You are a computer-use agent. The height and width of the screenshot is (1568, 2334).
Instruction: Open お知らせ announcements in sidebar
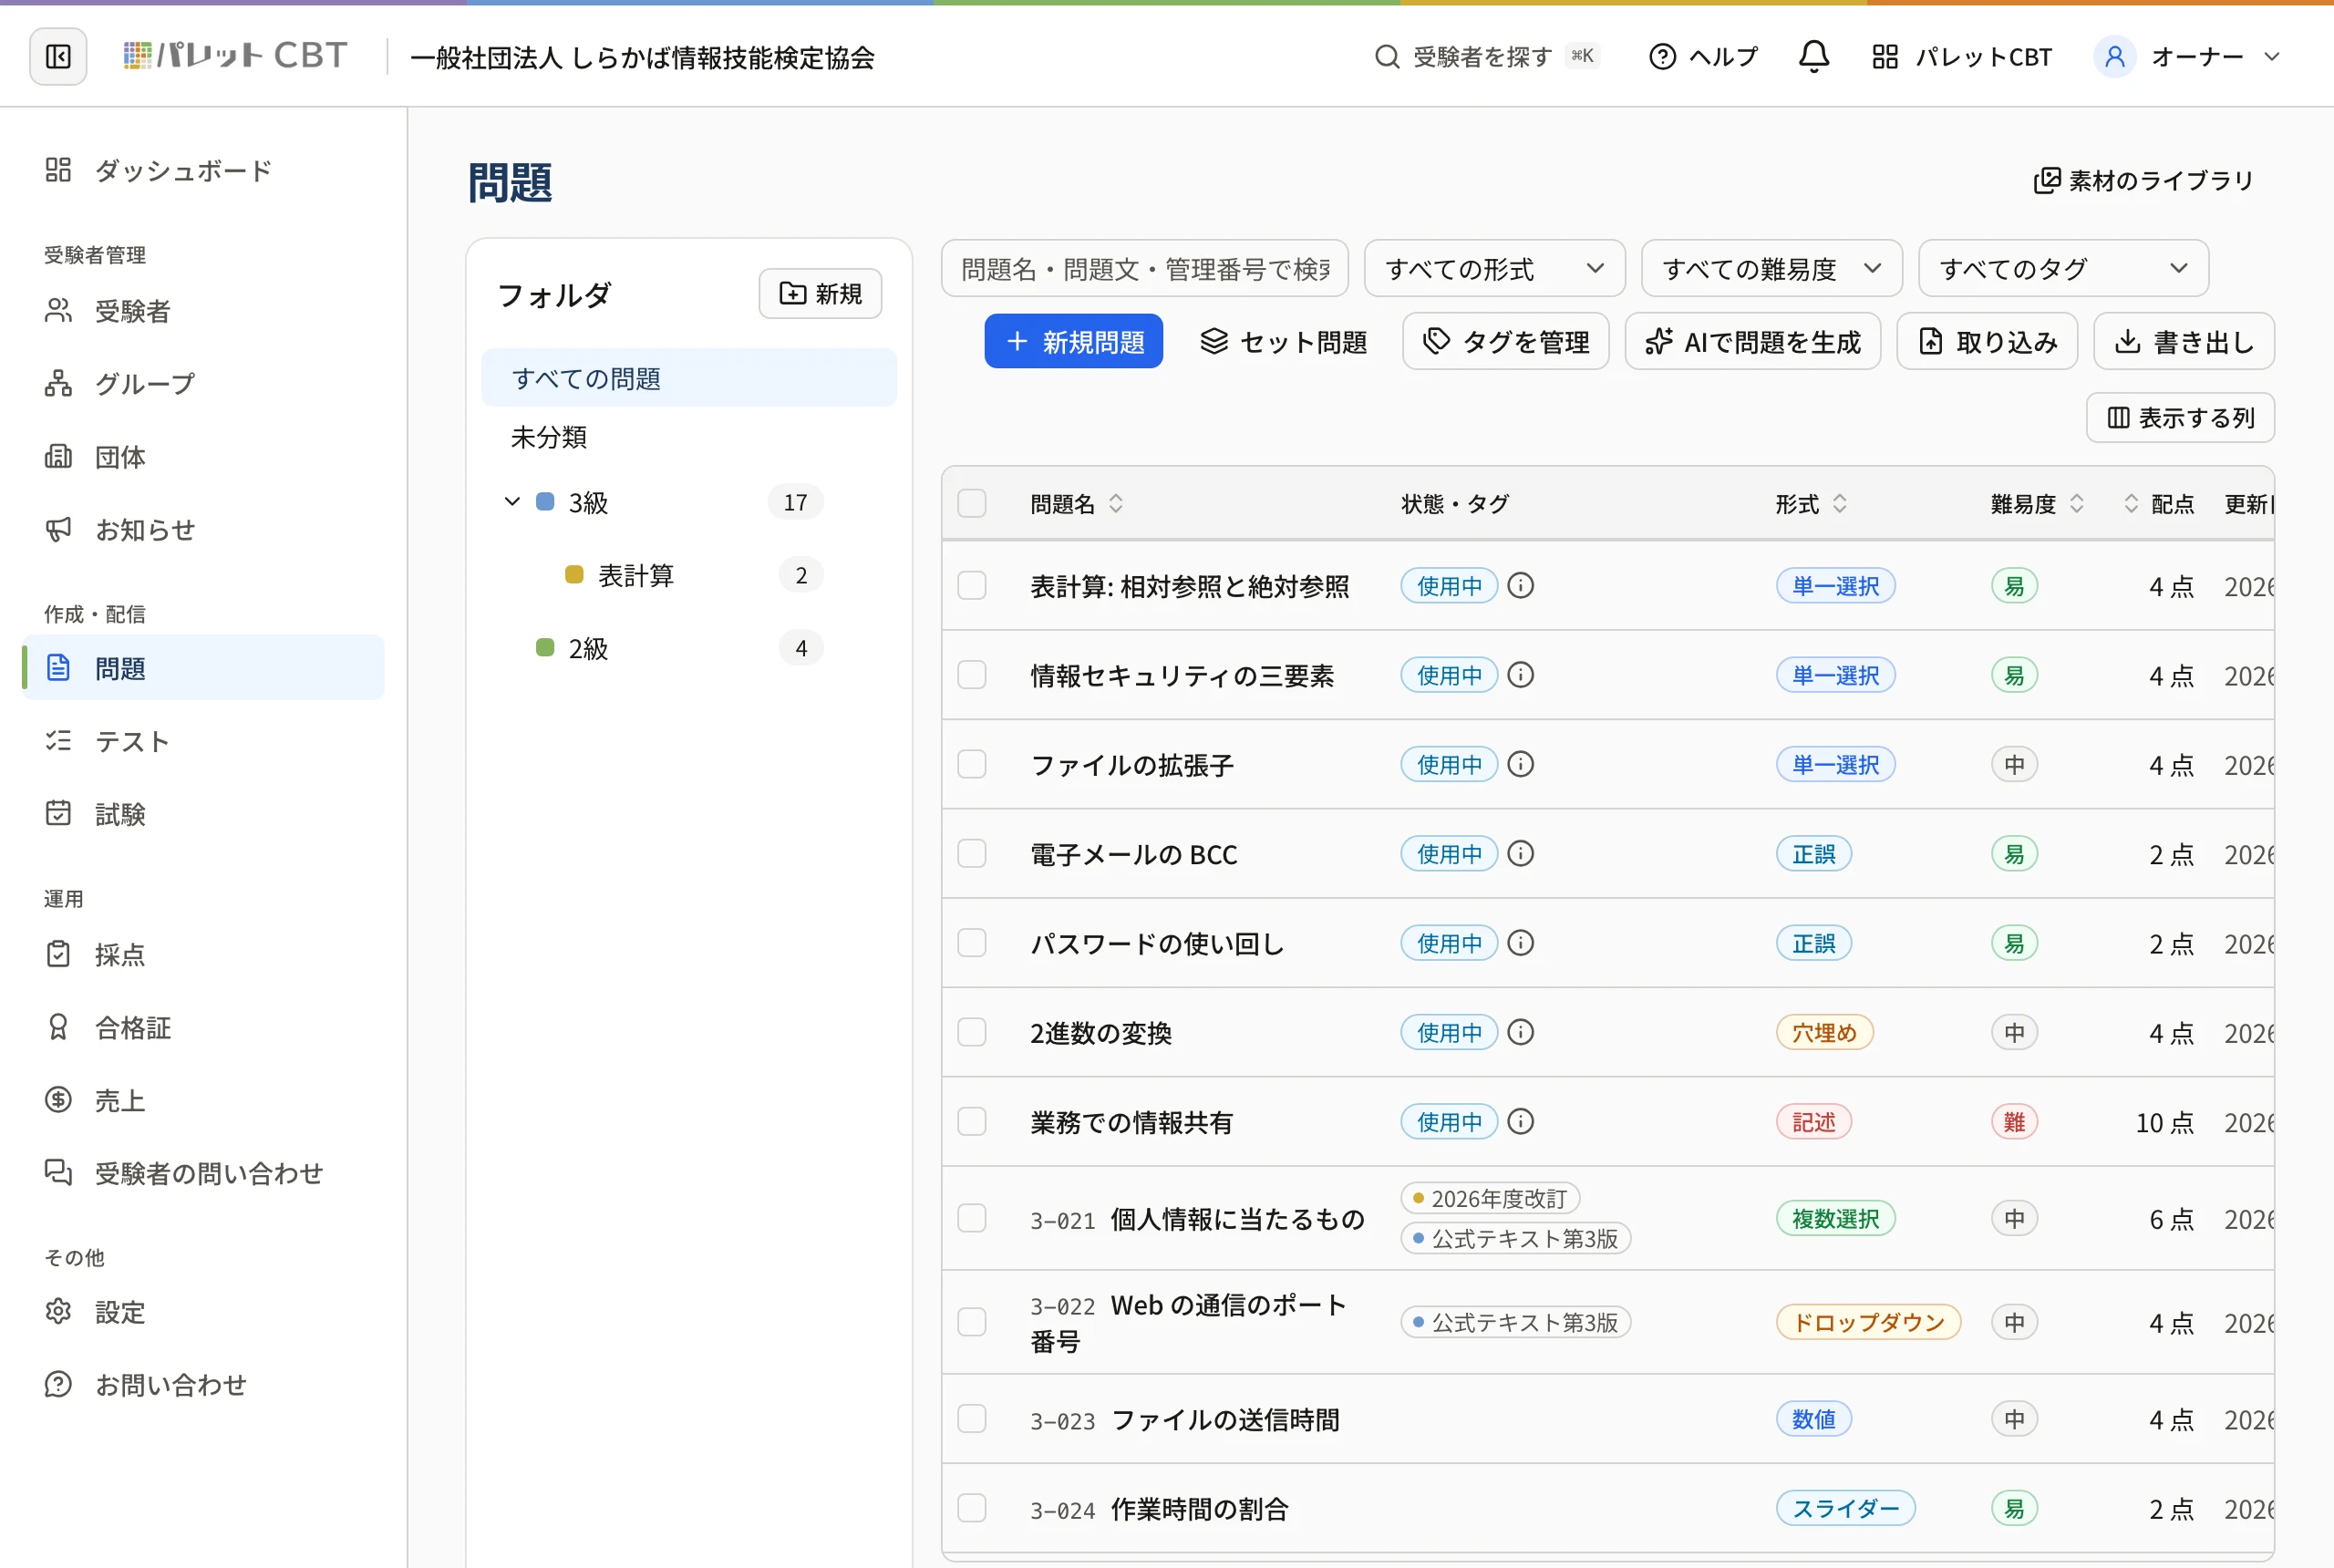[203, 529]
